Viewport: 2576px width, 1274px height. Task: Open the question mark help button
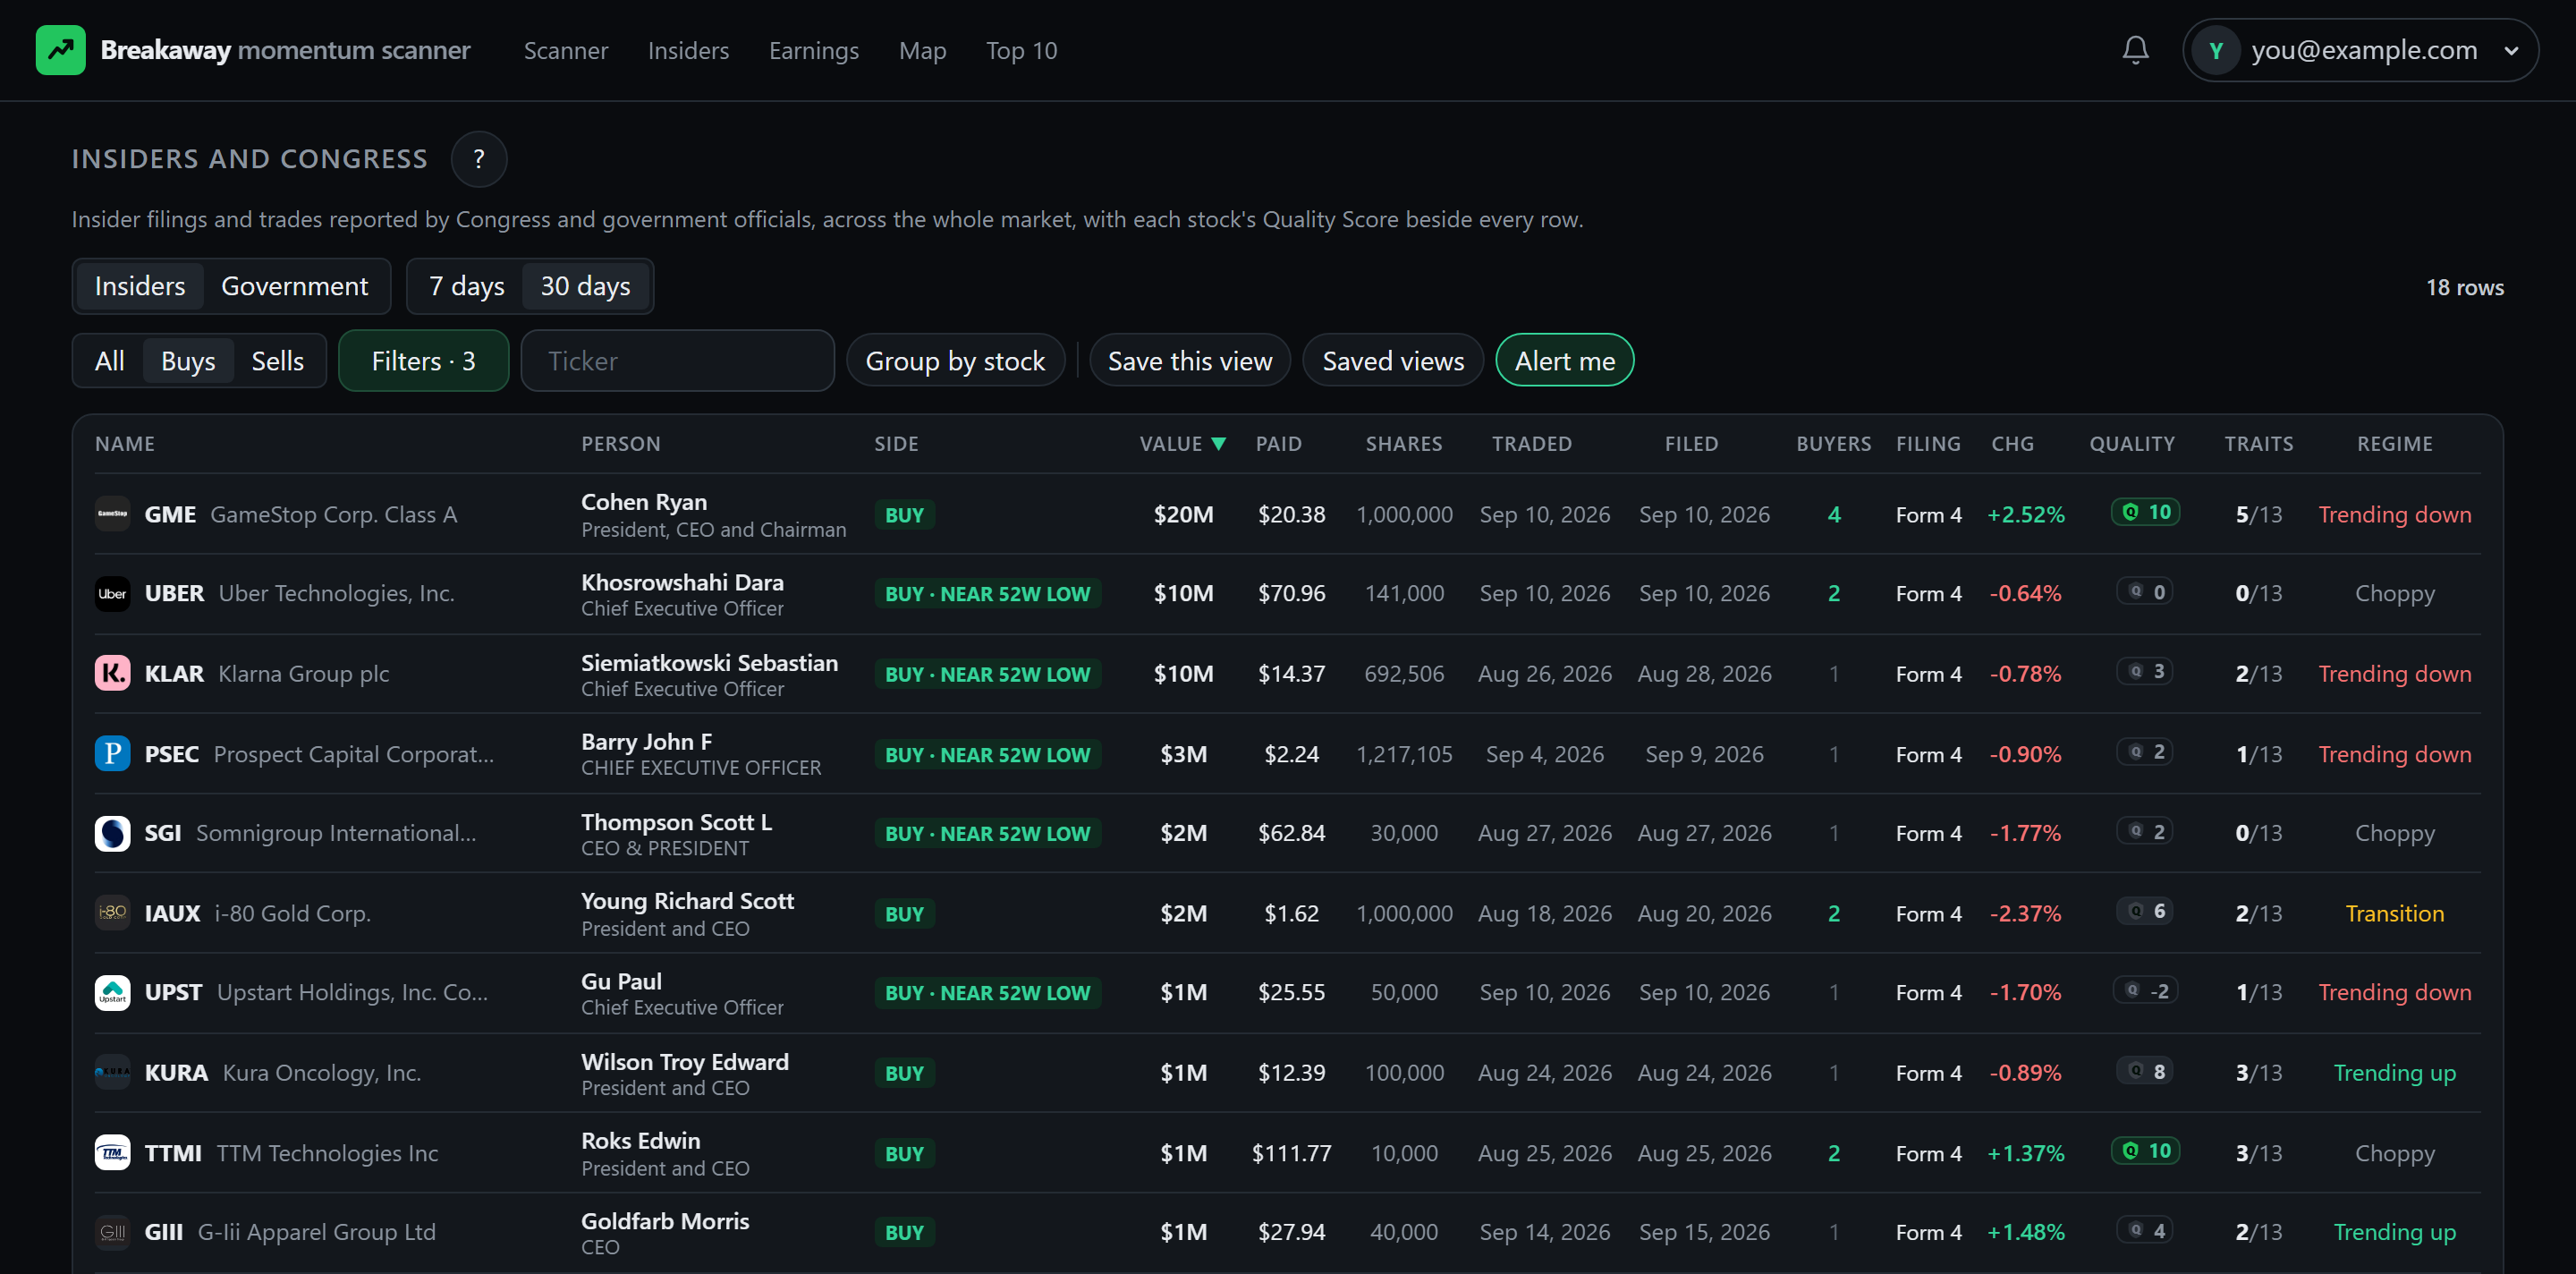point(479,159)
